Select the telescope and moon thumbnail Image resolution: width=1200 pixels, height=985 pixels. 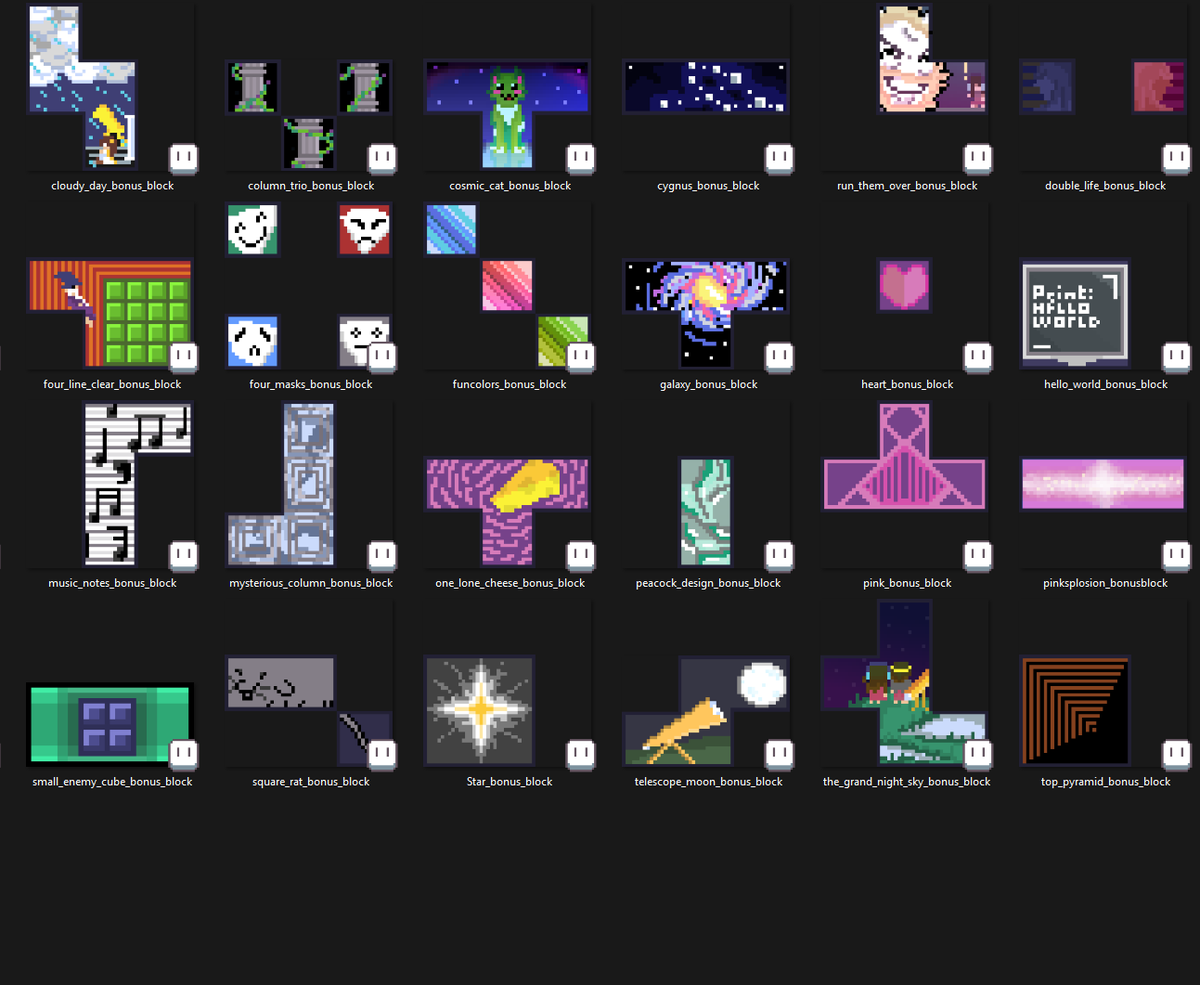[707, 711]
